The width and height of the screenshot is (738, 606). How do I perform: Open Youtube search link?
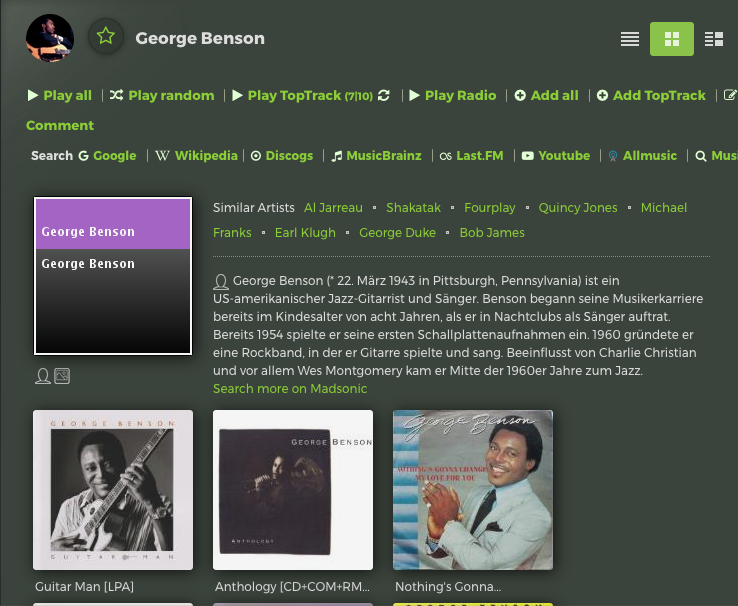pos(564,156)
